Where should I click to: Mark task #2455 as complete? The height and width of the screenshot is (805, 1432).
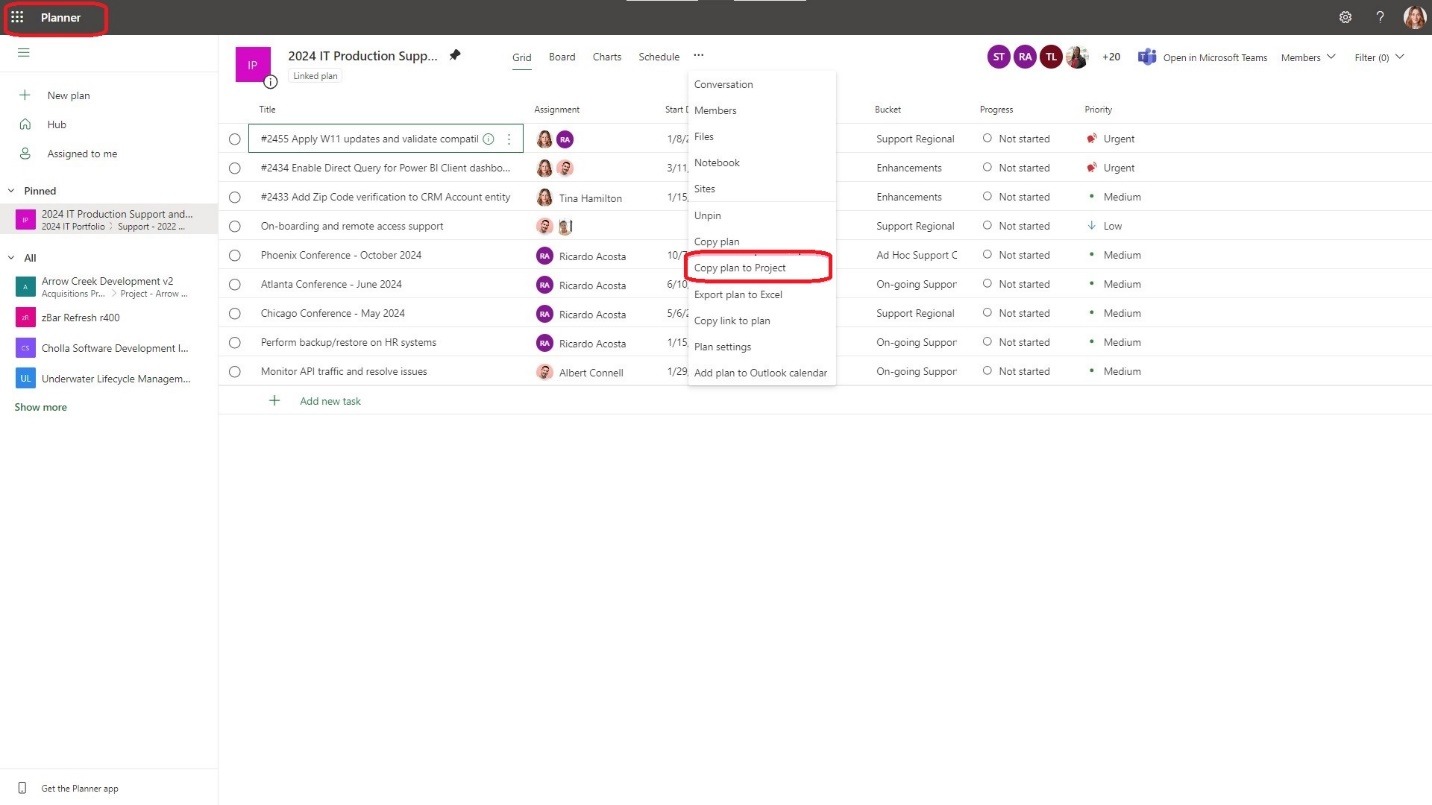coord(235,139)
